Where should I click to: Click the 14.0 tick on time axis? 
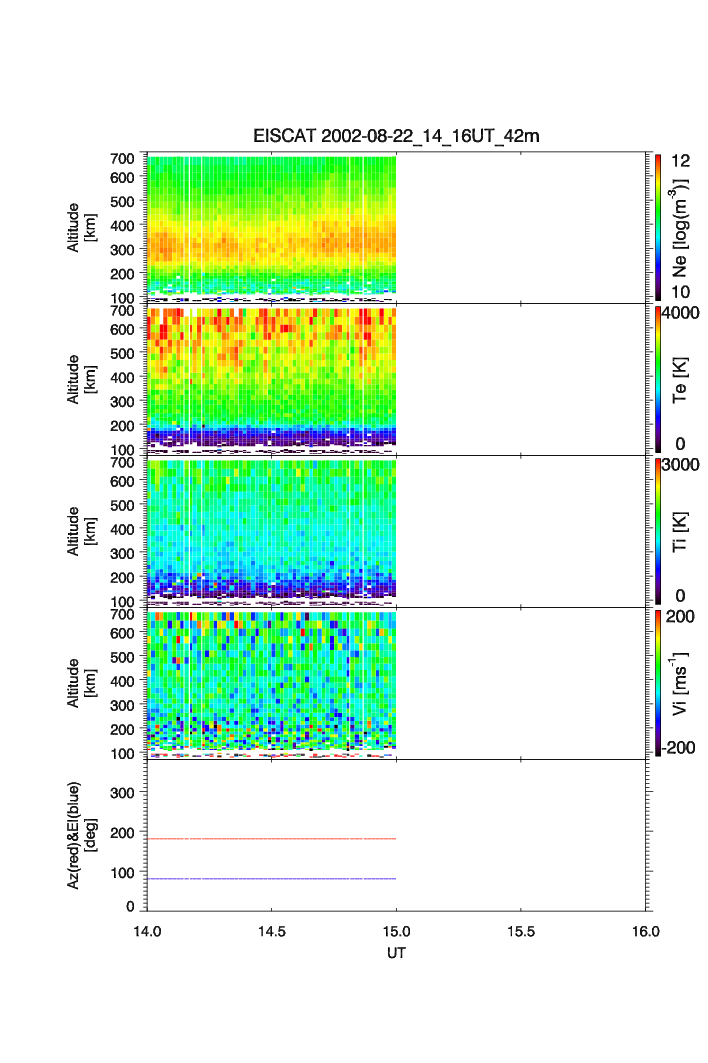point(148,931)
